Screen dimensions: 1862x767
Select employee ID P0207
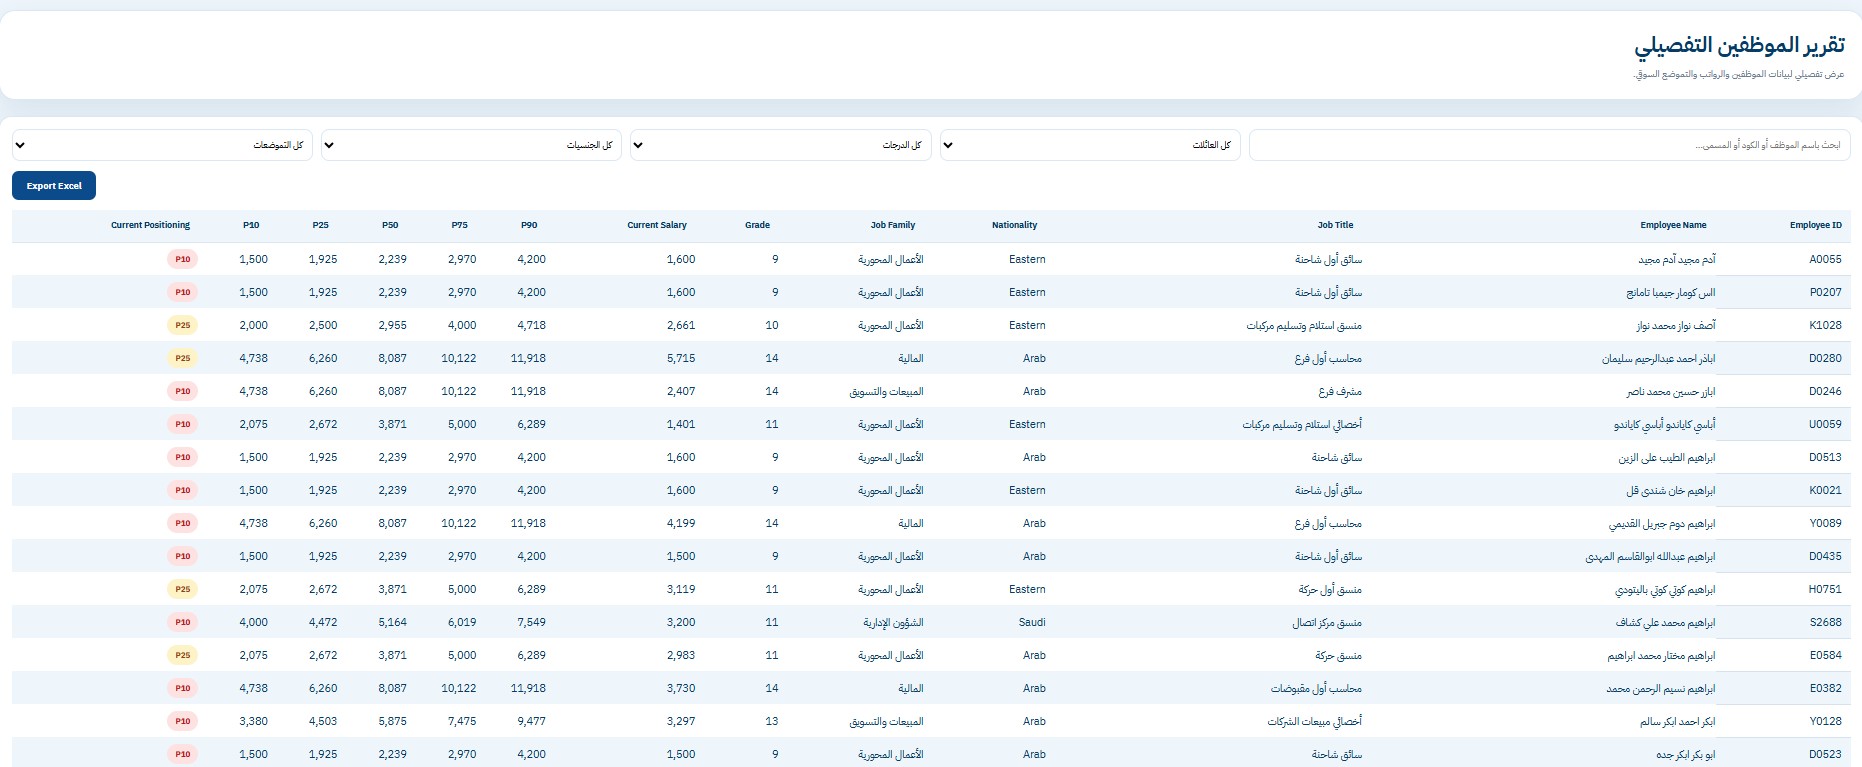(x=1825, y=292)
